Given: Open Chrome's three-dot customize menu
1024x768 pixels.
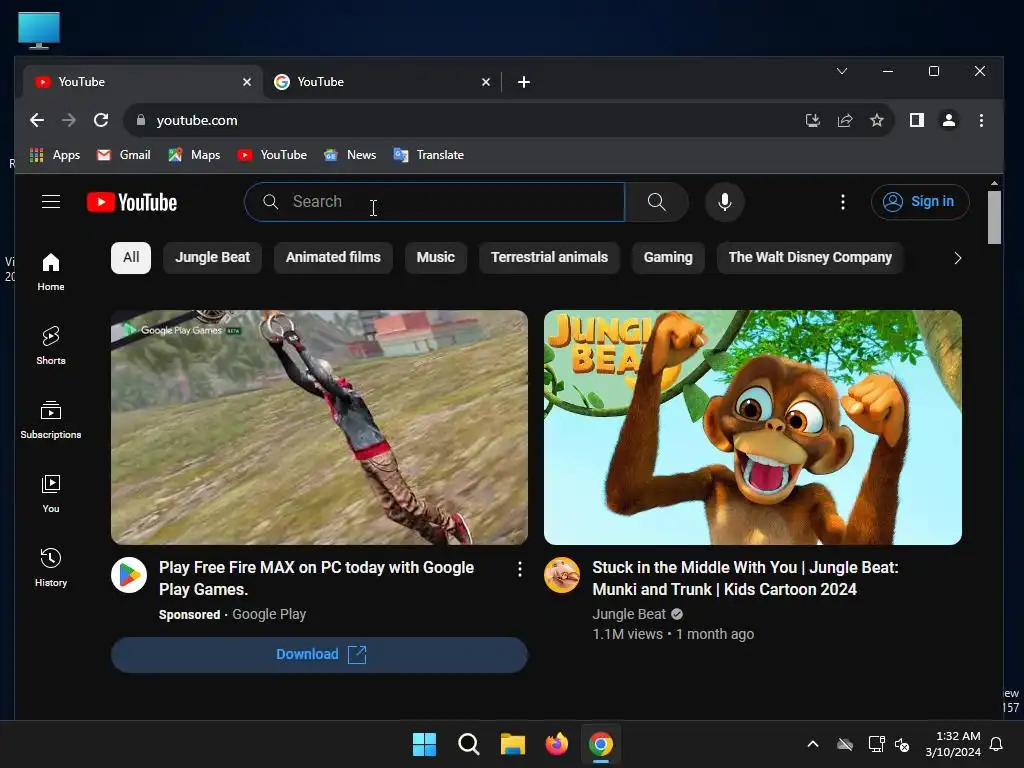Looking at the screenshot, I should [981, 120].
